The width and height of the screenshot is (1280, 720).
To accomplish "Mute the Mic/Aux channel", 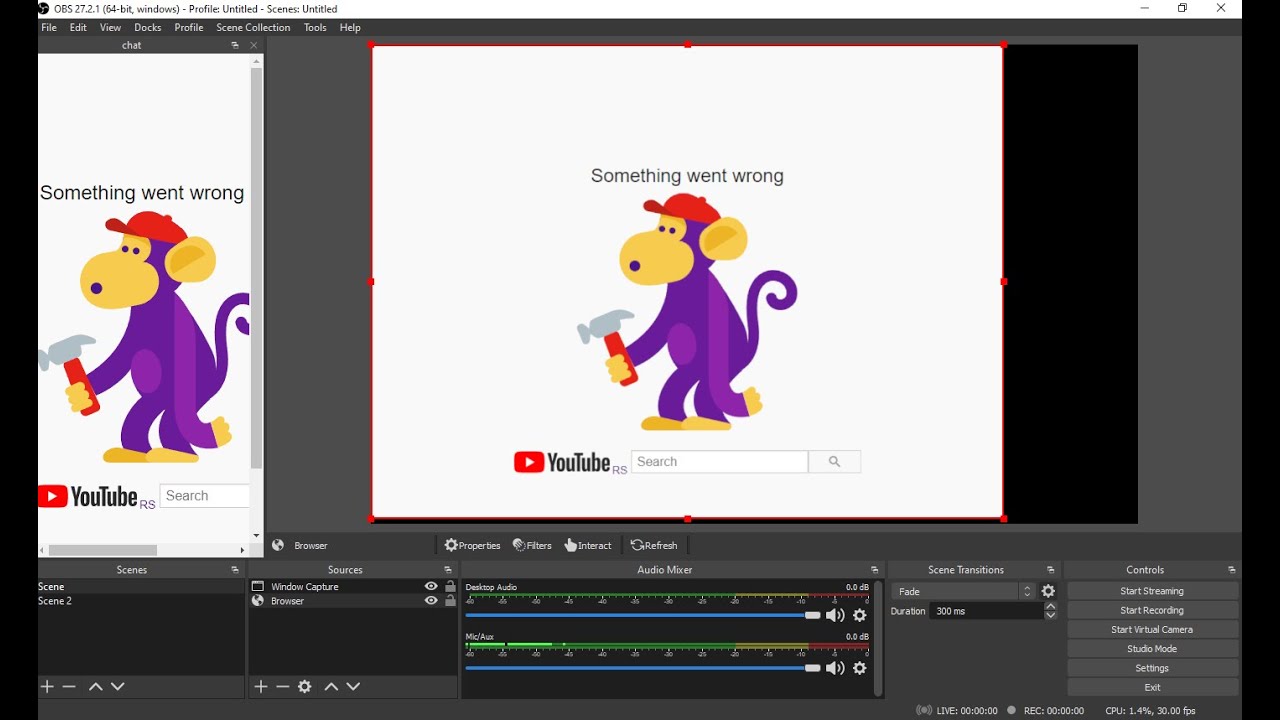I will point(835,668).
